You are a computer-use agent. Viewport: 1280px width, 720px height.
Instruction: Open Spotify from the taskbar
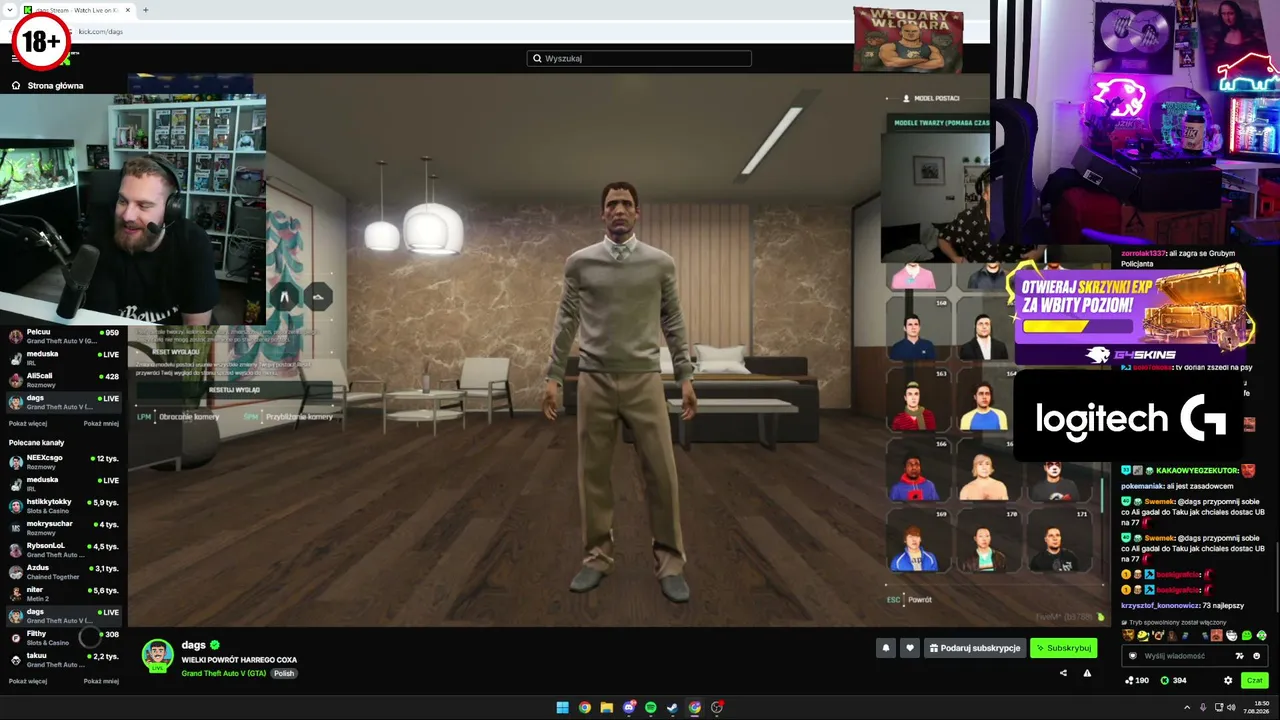coord(651,707)
